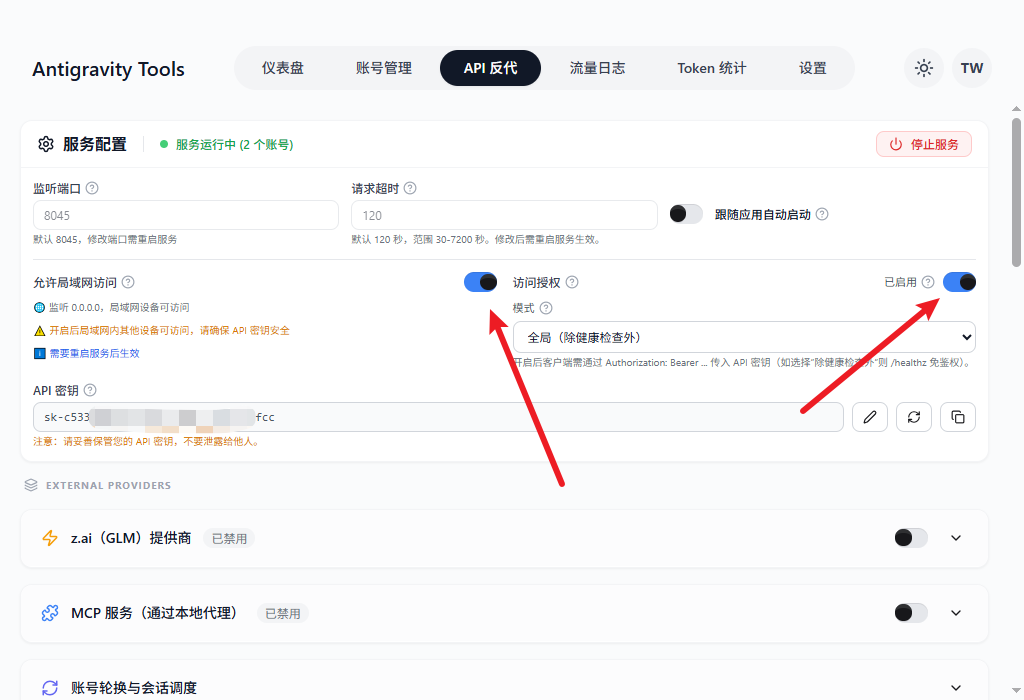
Task: Click the z.ai 已禁用 badge
Action: coord(229,539)
